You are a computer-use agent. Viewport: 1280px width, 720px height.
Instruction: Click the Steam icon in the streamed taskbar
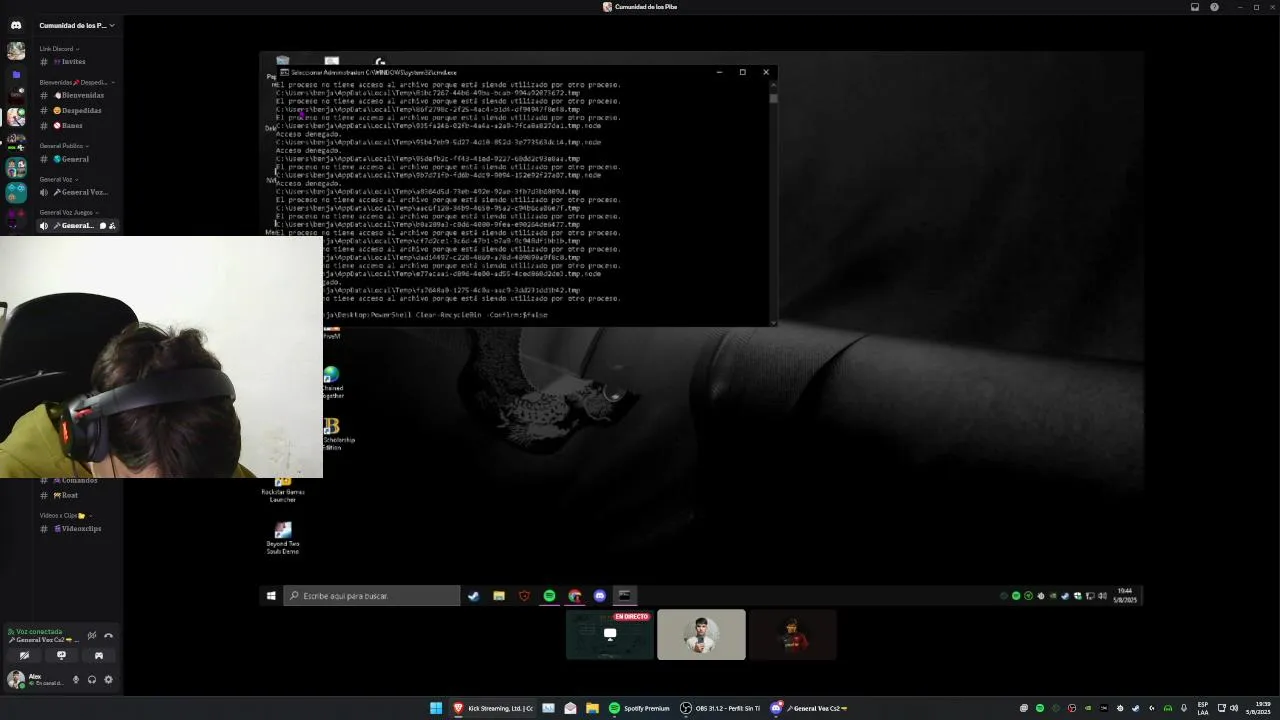[x=473, y=596]
